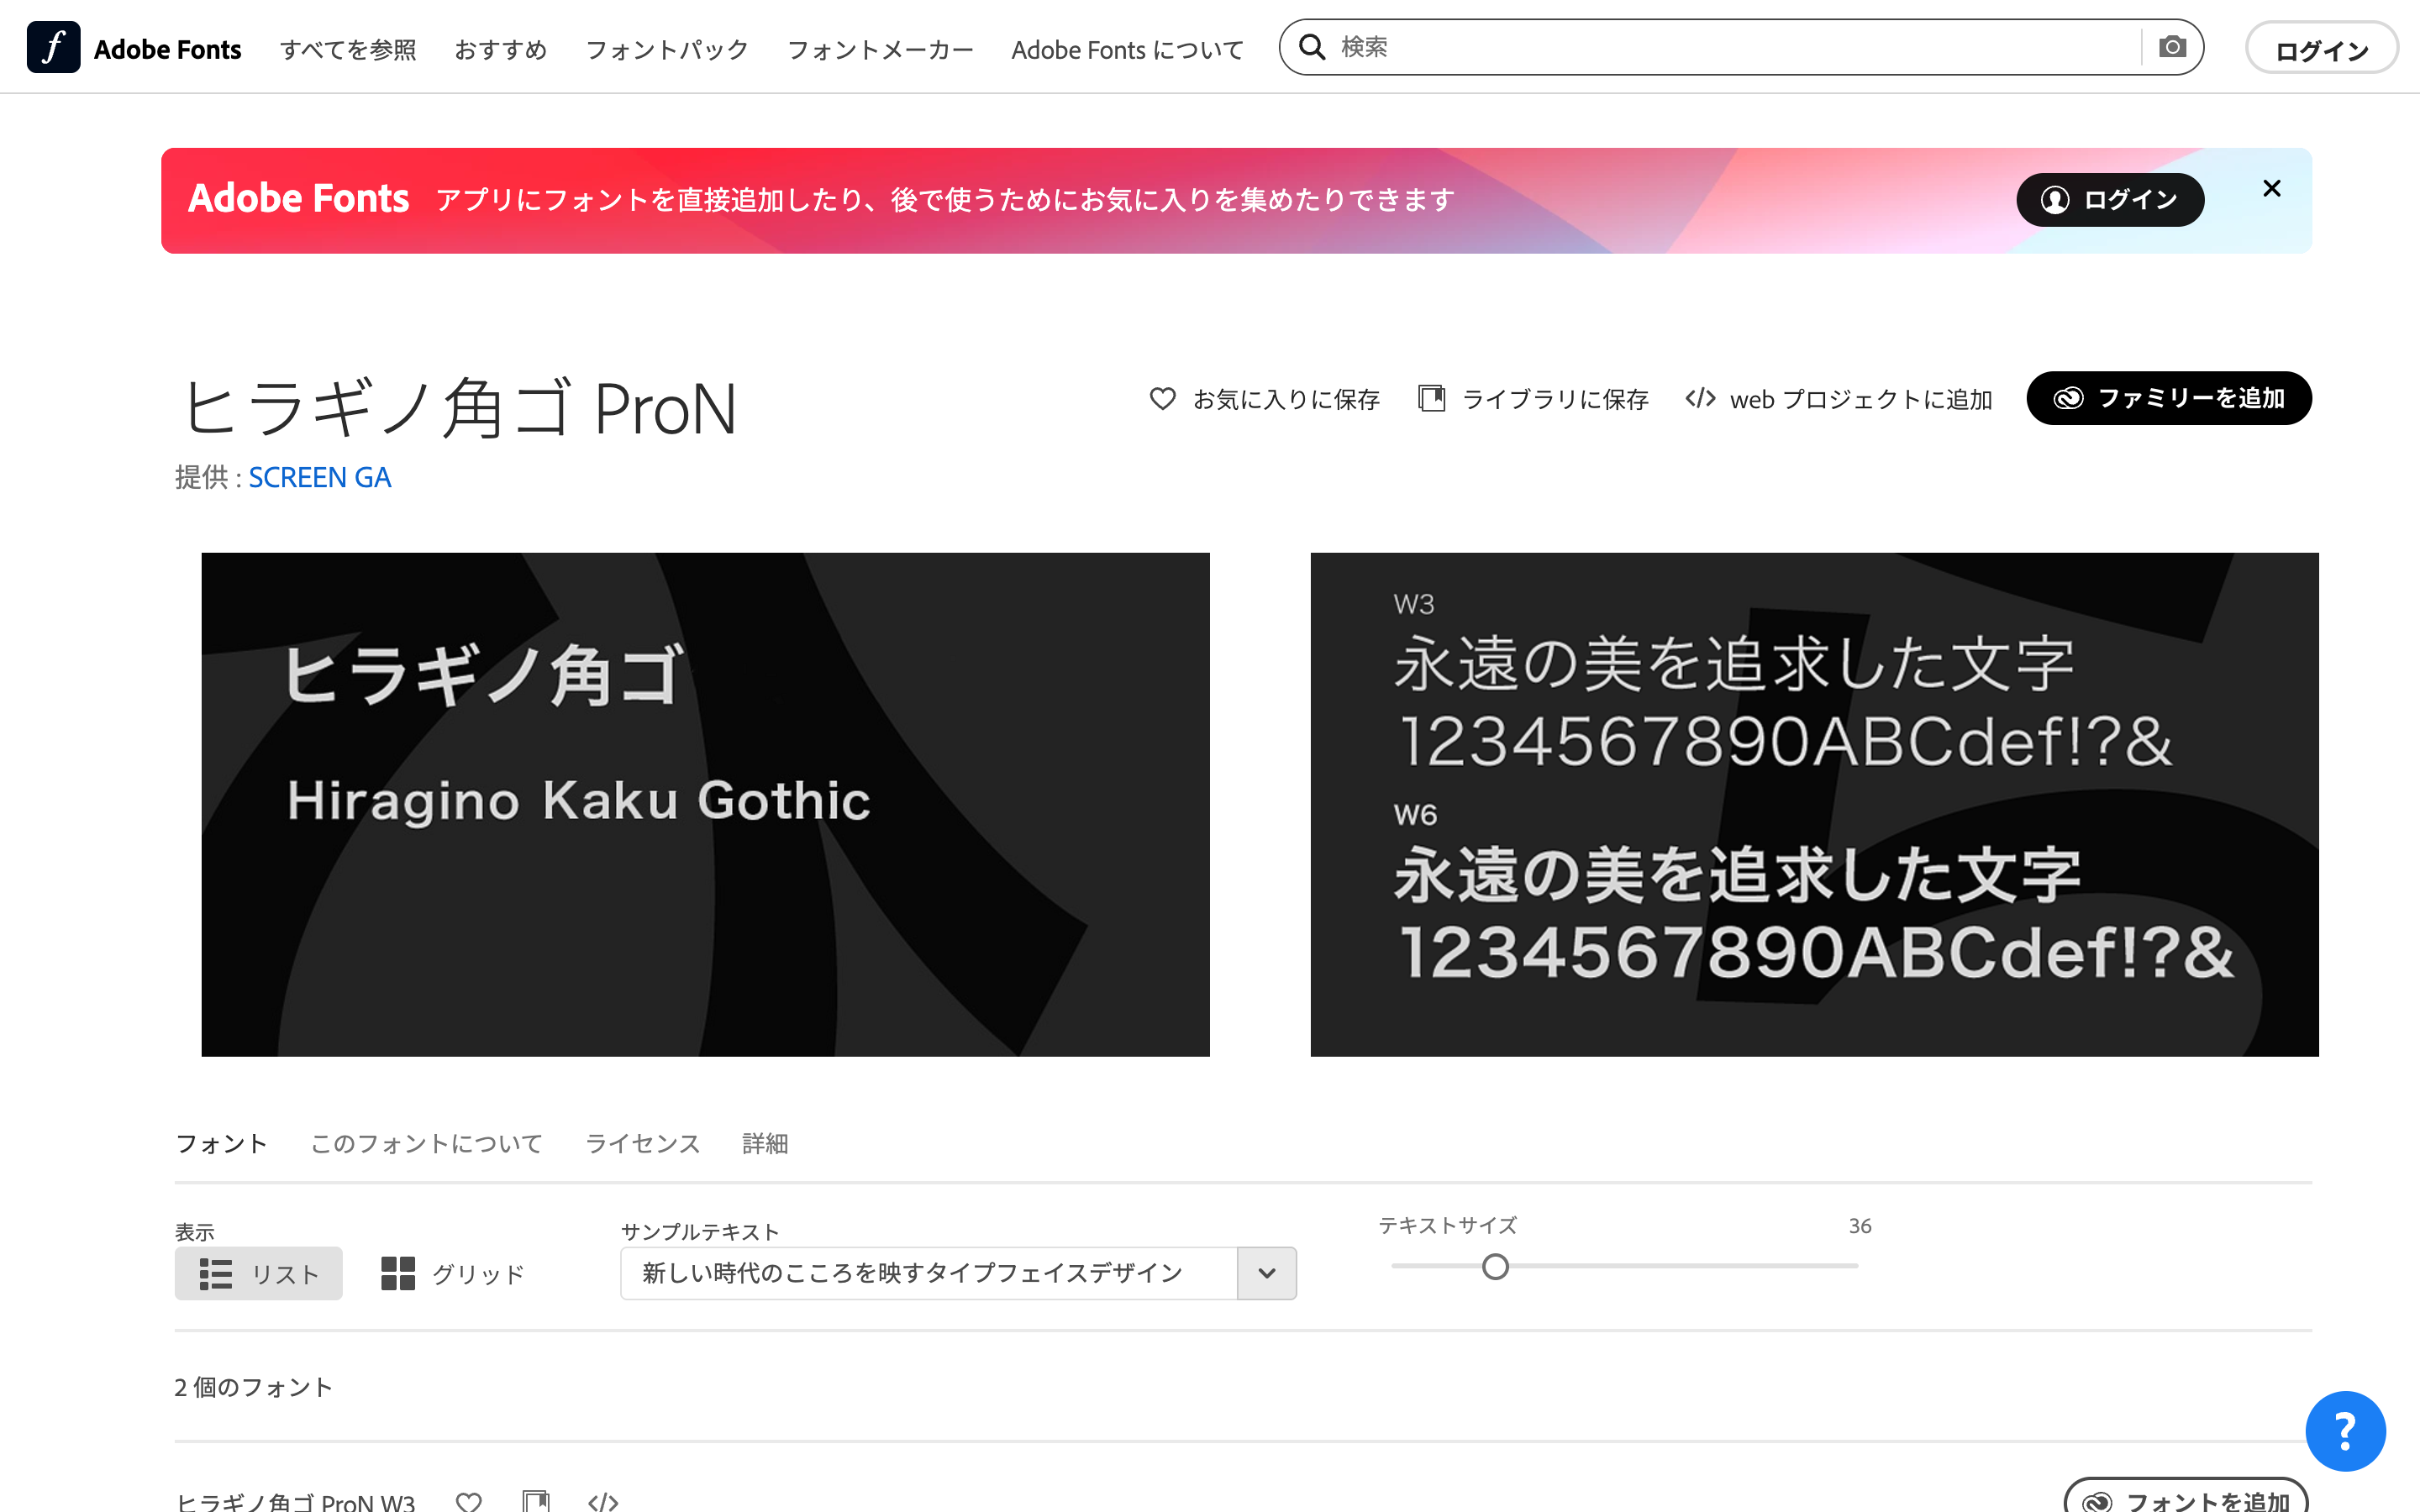
Task: Click Hiragino Kaku Gothic preview image
Action: pos(705,804)
